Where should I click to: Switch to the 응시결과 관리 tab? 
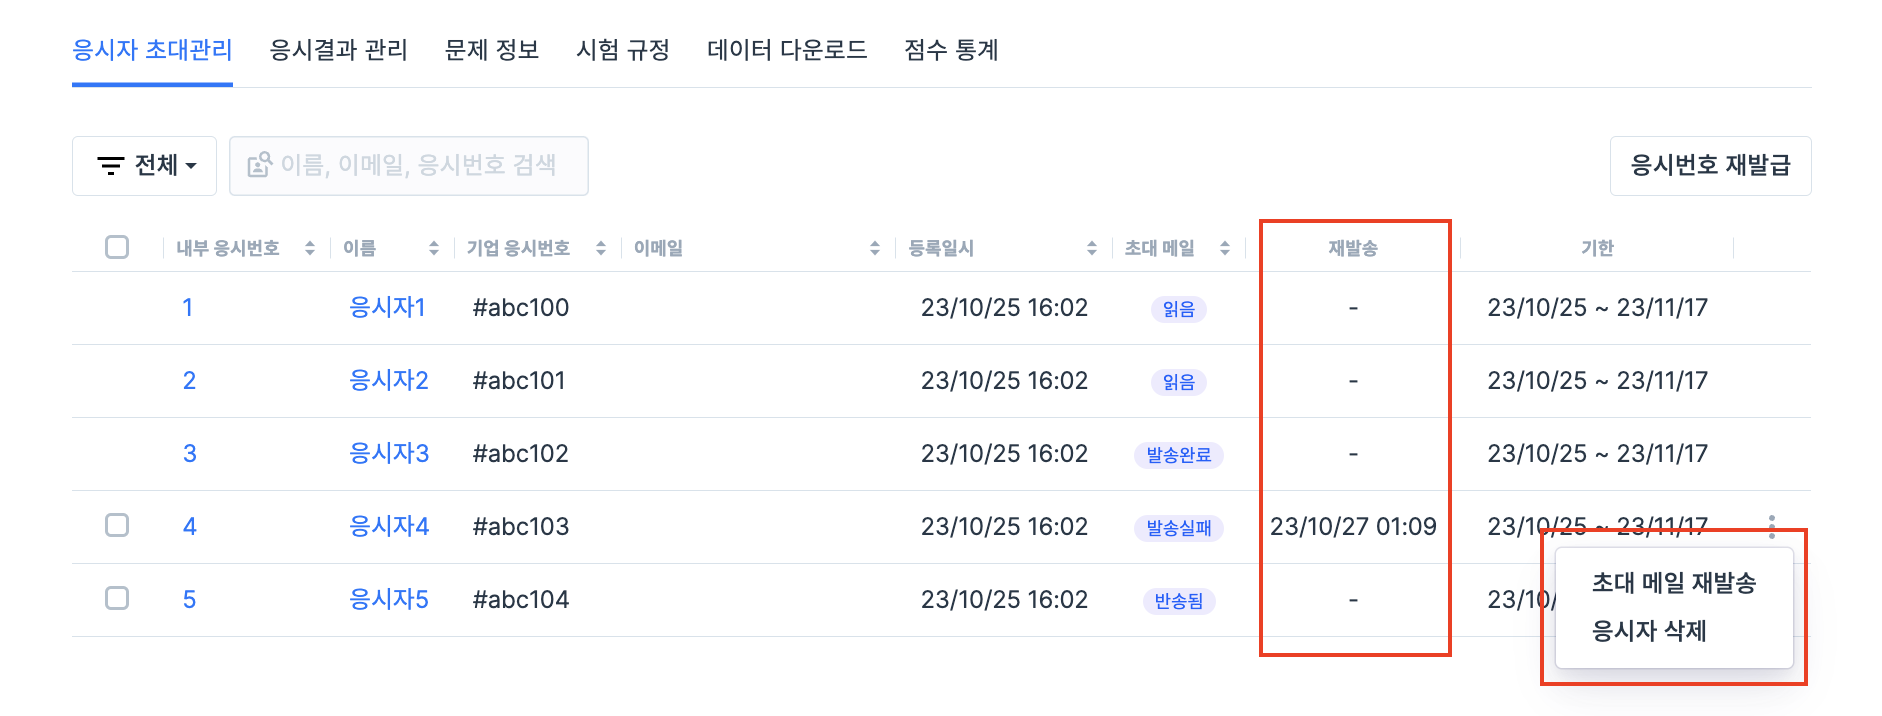pos(339,50)
